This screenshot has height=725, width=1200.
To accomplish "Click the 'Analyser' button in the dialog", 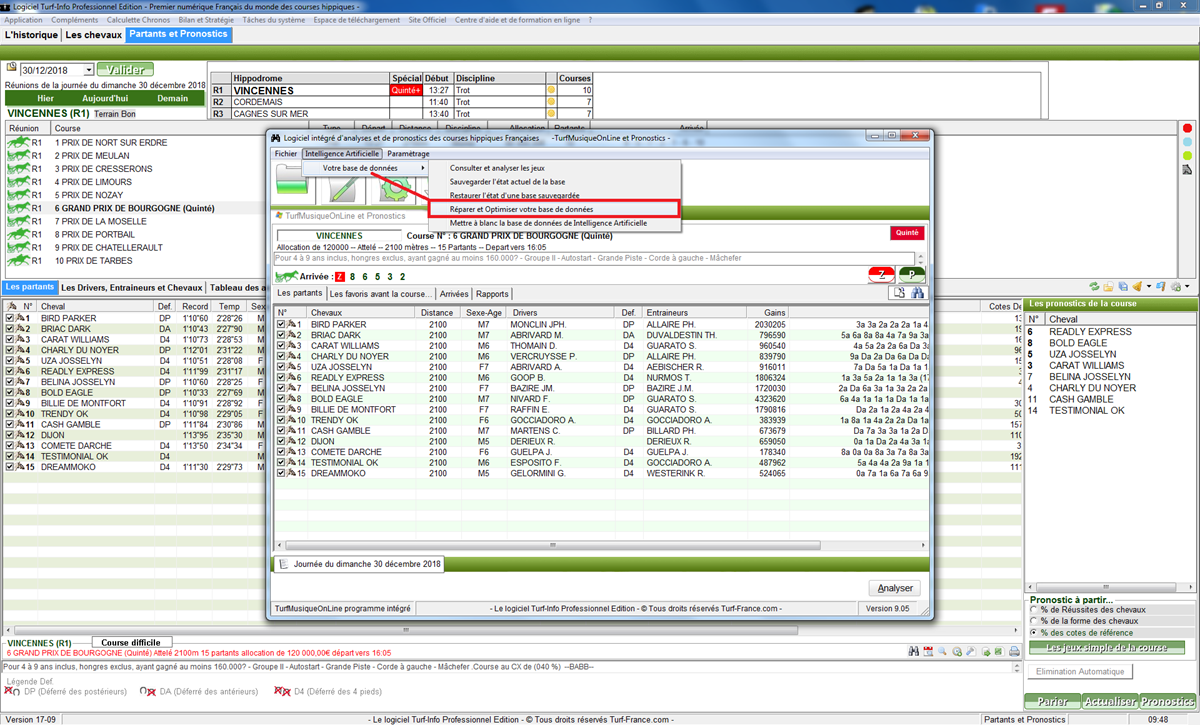I will (x=895, y=588).
